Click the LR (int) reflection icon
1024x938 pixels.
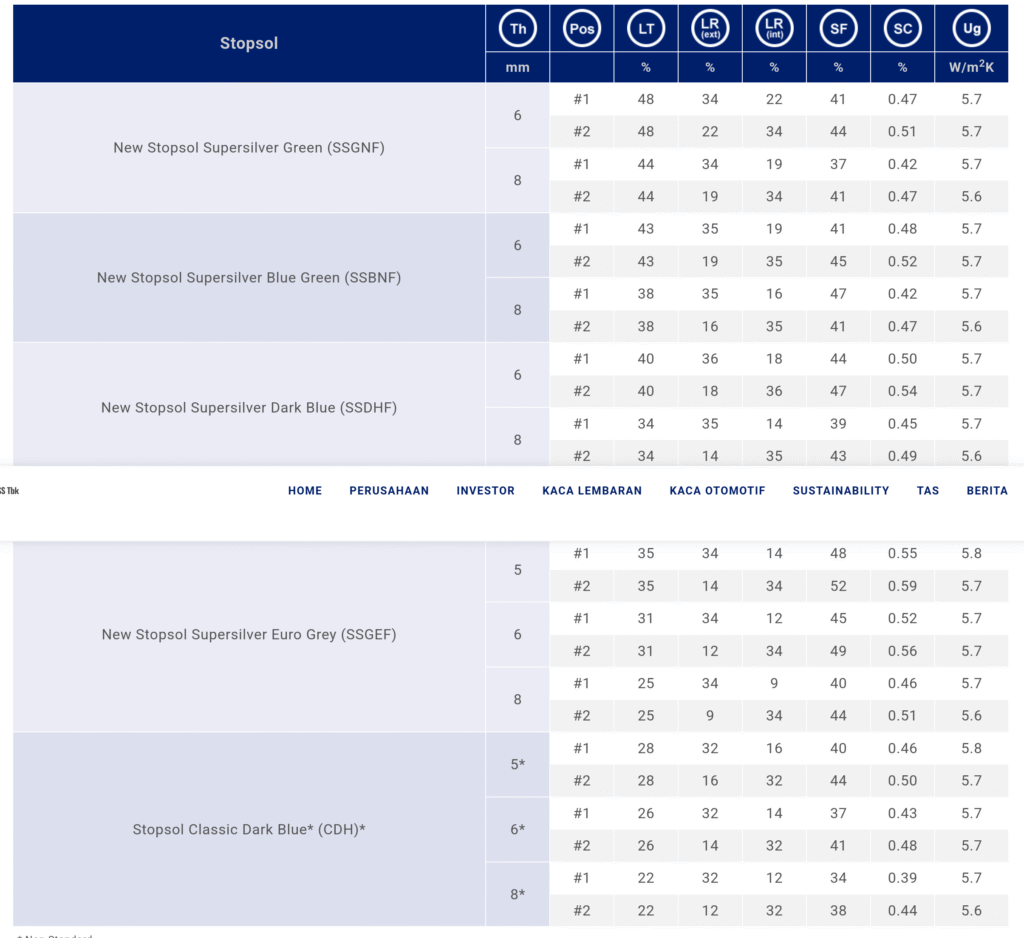(774, 29)
